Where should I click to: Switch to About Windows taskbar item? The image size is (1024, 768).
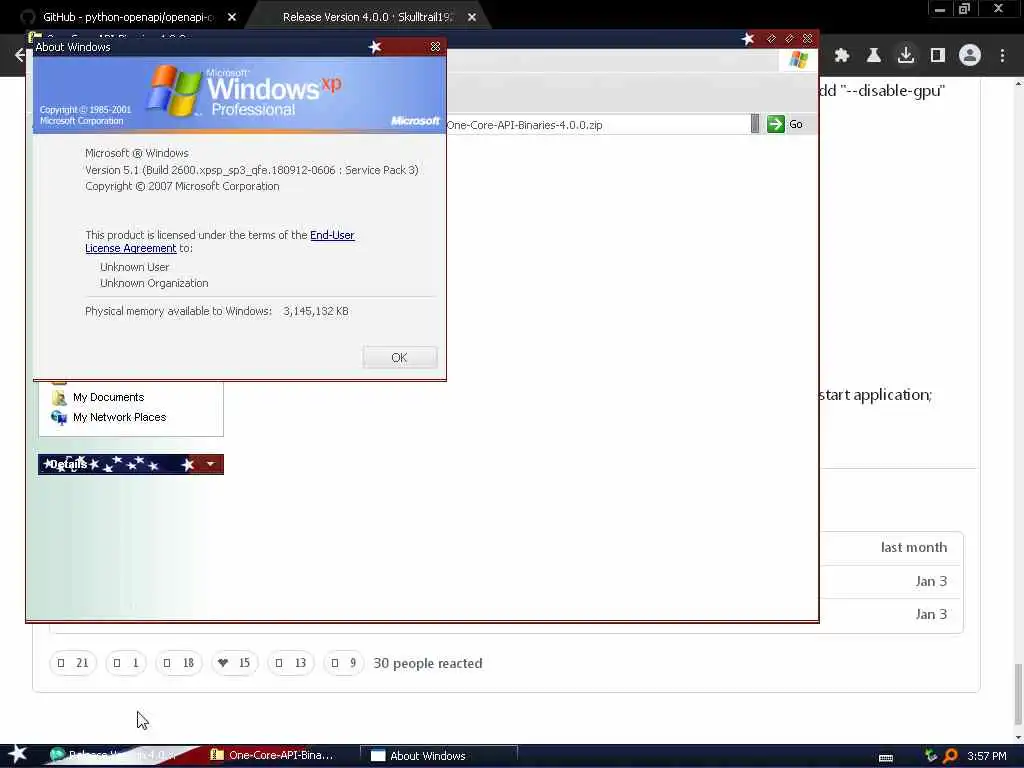point(438,756)
